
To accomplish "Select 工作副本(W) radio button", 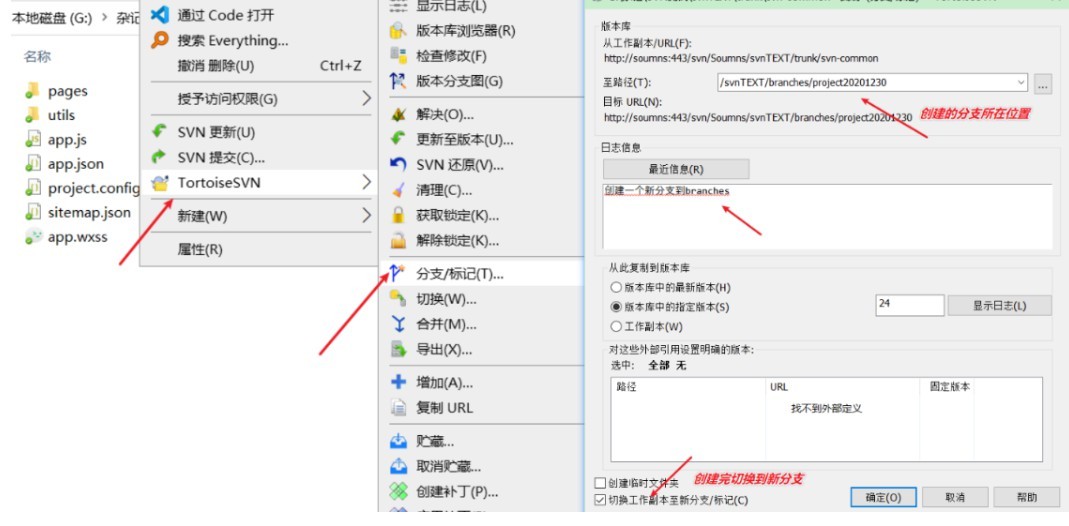I will [616, 326].
